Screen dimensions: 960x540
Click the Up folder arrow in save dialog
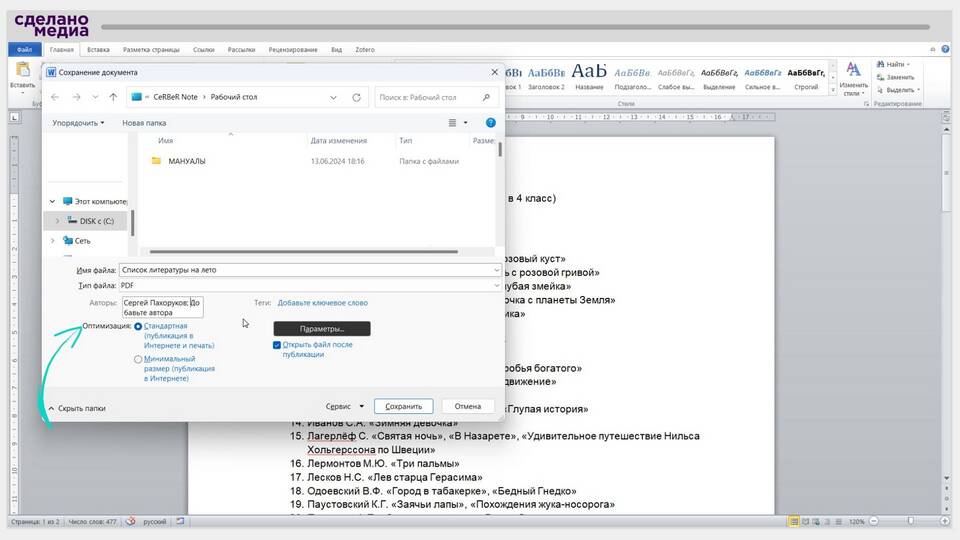click(114, 97)
